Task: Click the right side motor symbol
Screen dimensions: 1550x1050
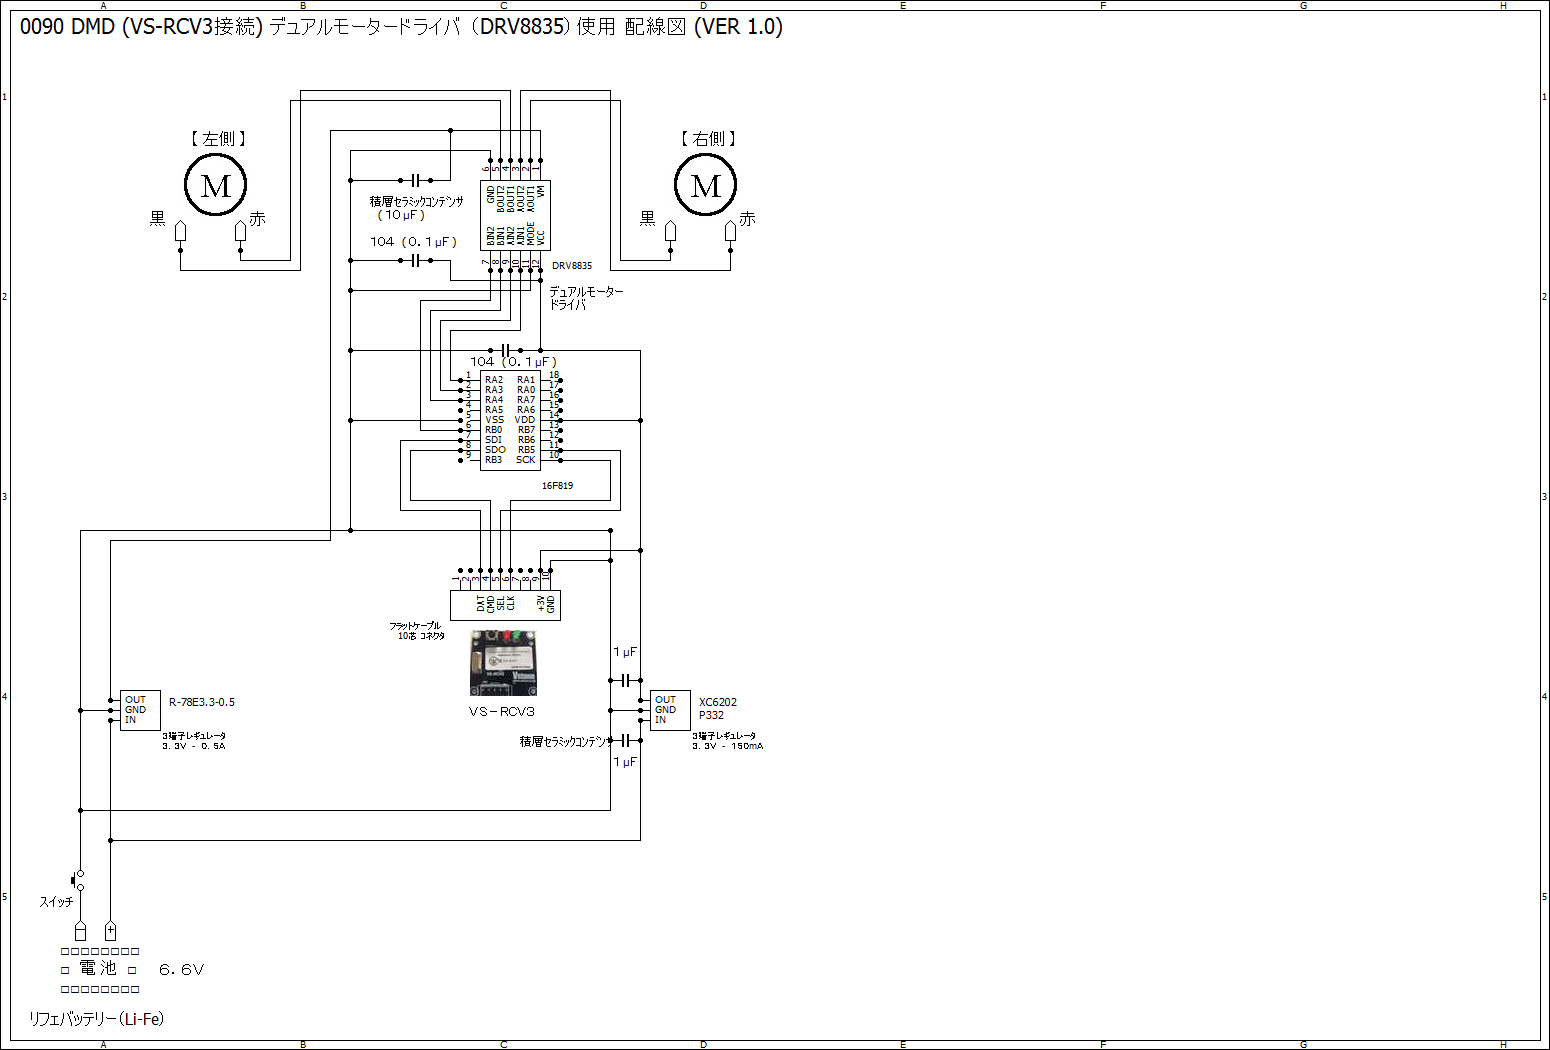Action: 705,186
